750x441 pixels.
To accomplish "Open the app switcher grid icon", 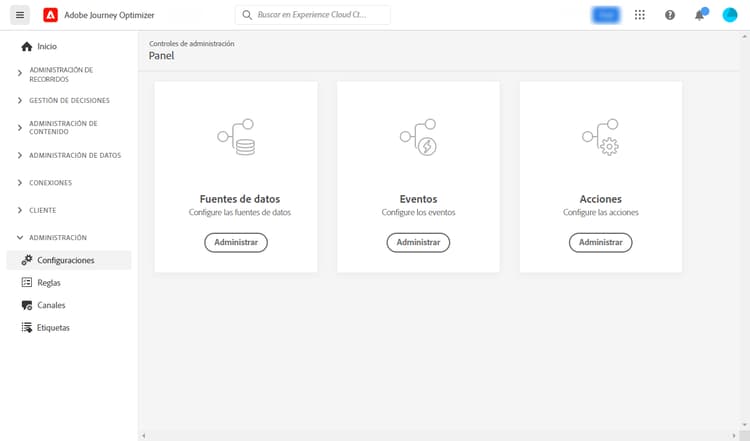I will pos(640,15).
